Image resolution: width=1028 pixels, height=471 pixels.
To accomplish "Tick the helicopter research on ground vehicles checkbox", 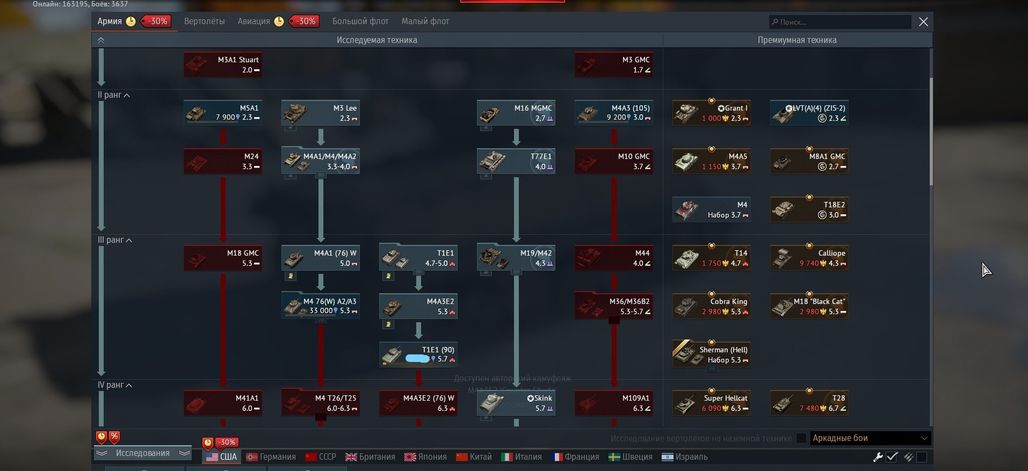I will (x=801, y=438).
